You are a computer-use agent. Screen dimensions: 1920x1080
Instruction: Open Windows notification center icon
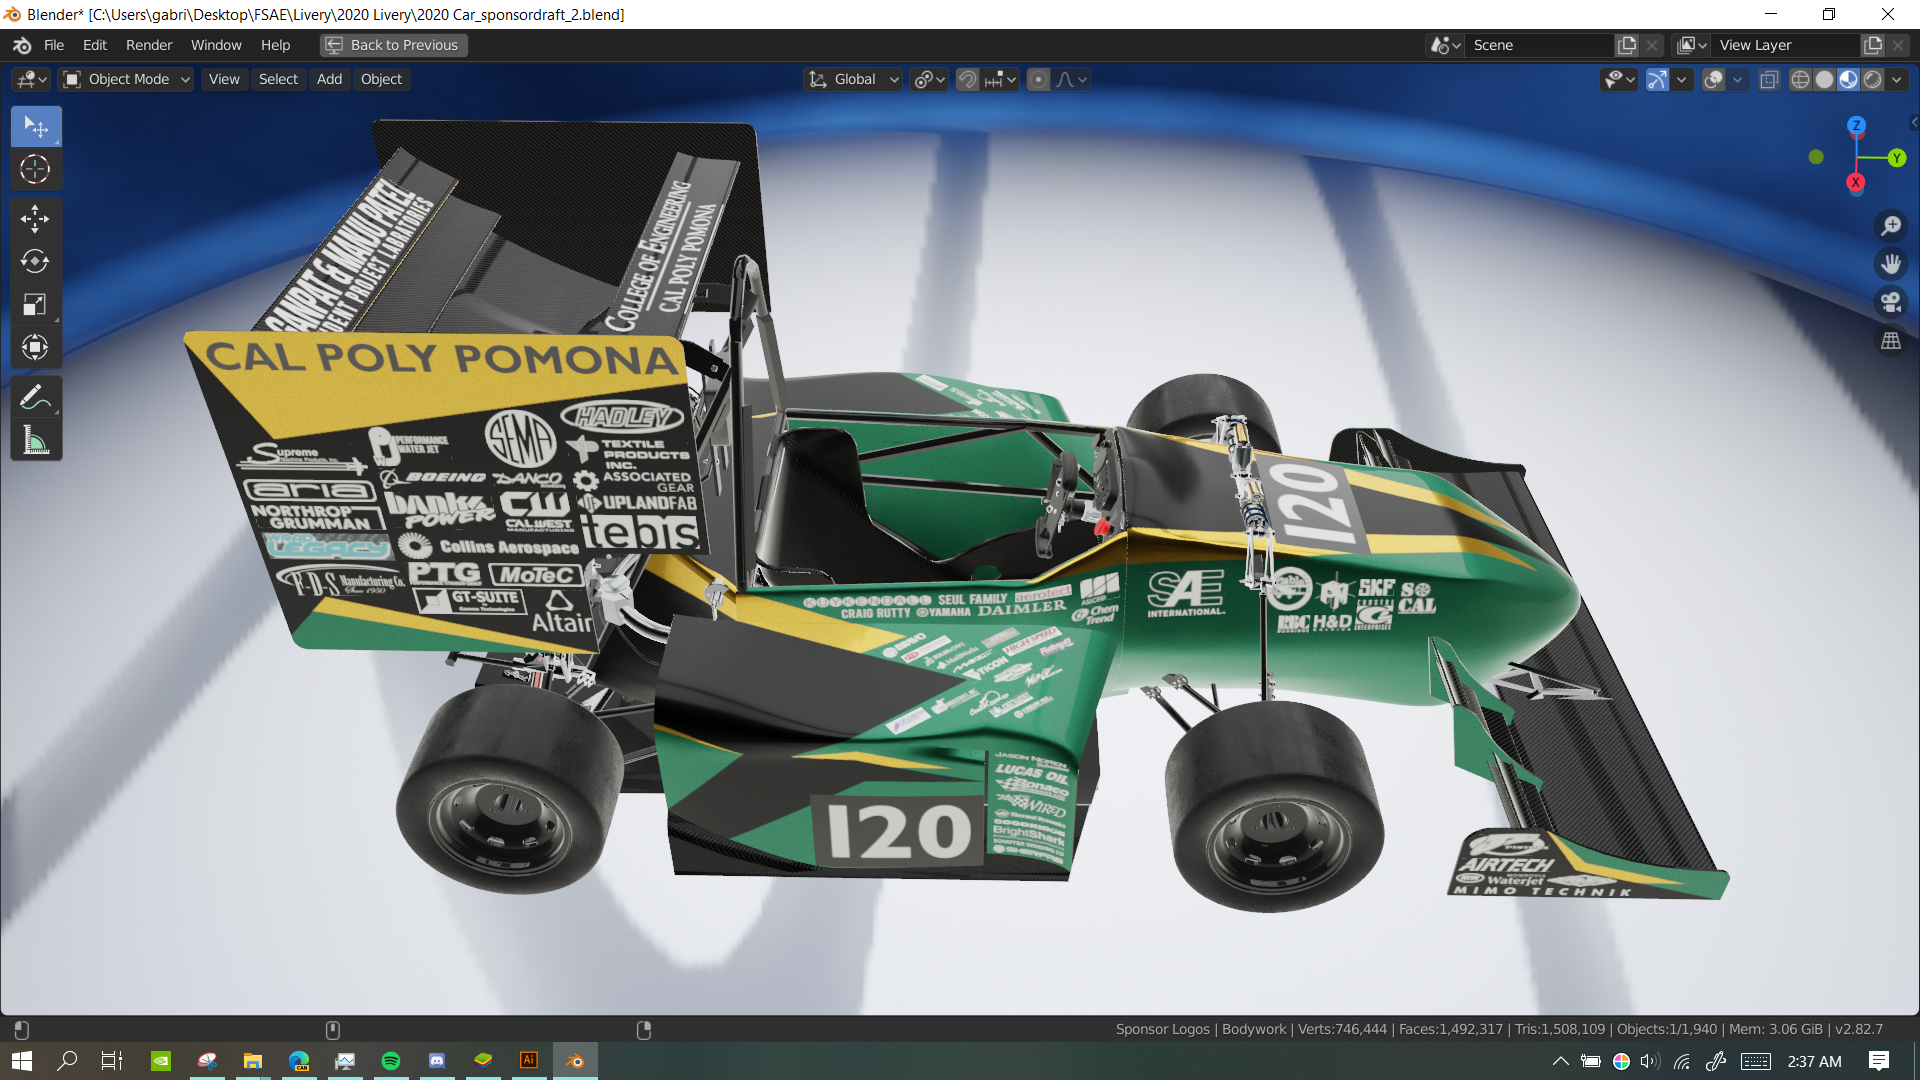point(1879,1061)
